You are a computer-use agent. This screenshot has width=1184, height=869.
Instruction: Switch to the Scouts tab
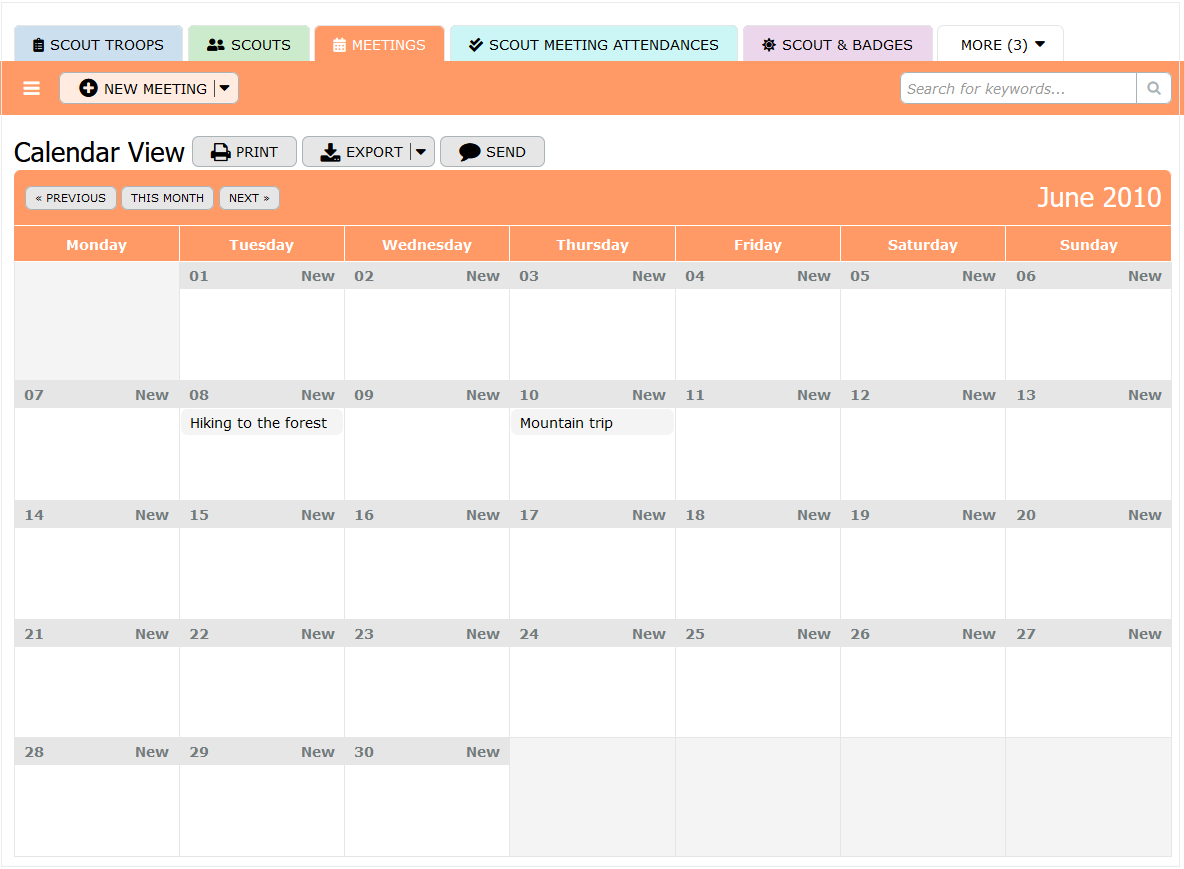(x=249, y=45)
